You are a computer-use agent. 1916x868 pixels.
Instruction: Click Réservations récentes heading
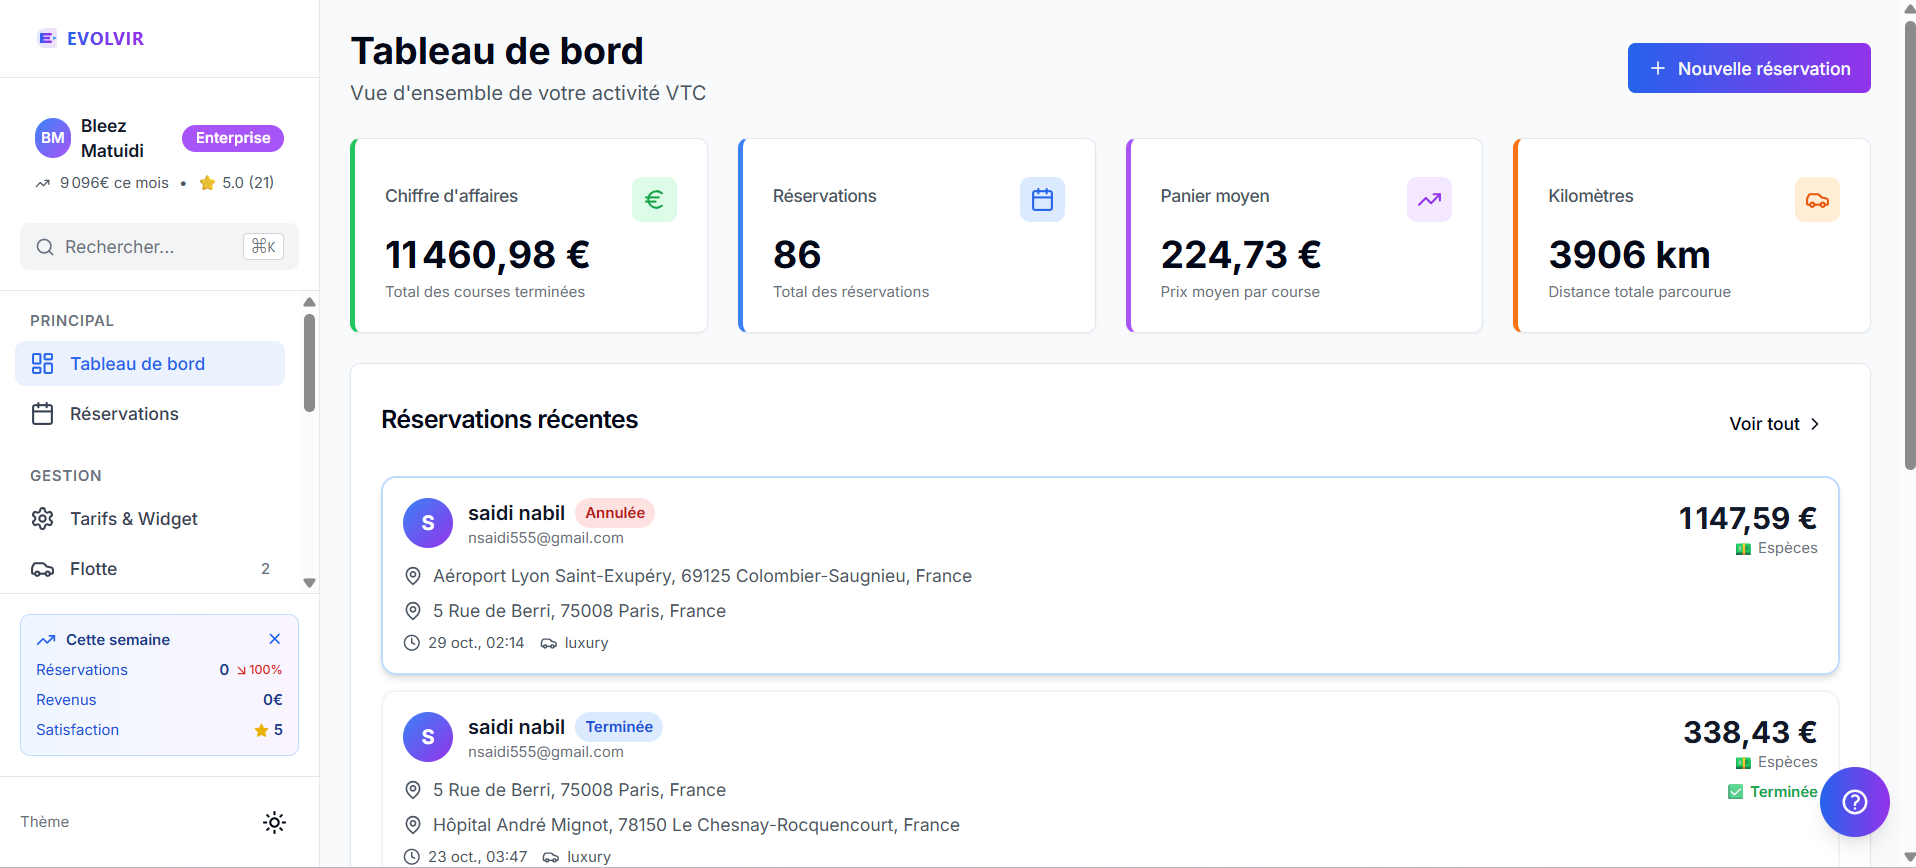(x=510, y=420)
